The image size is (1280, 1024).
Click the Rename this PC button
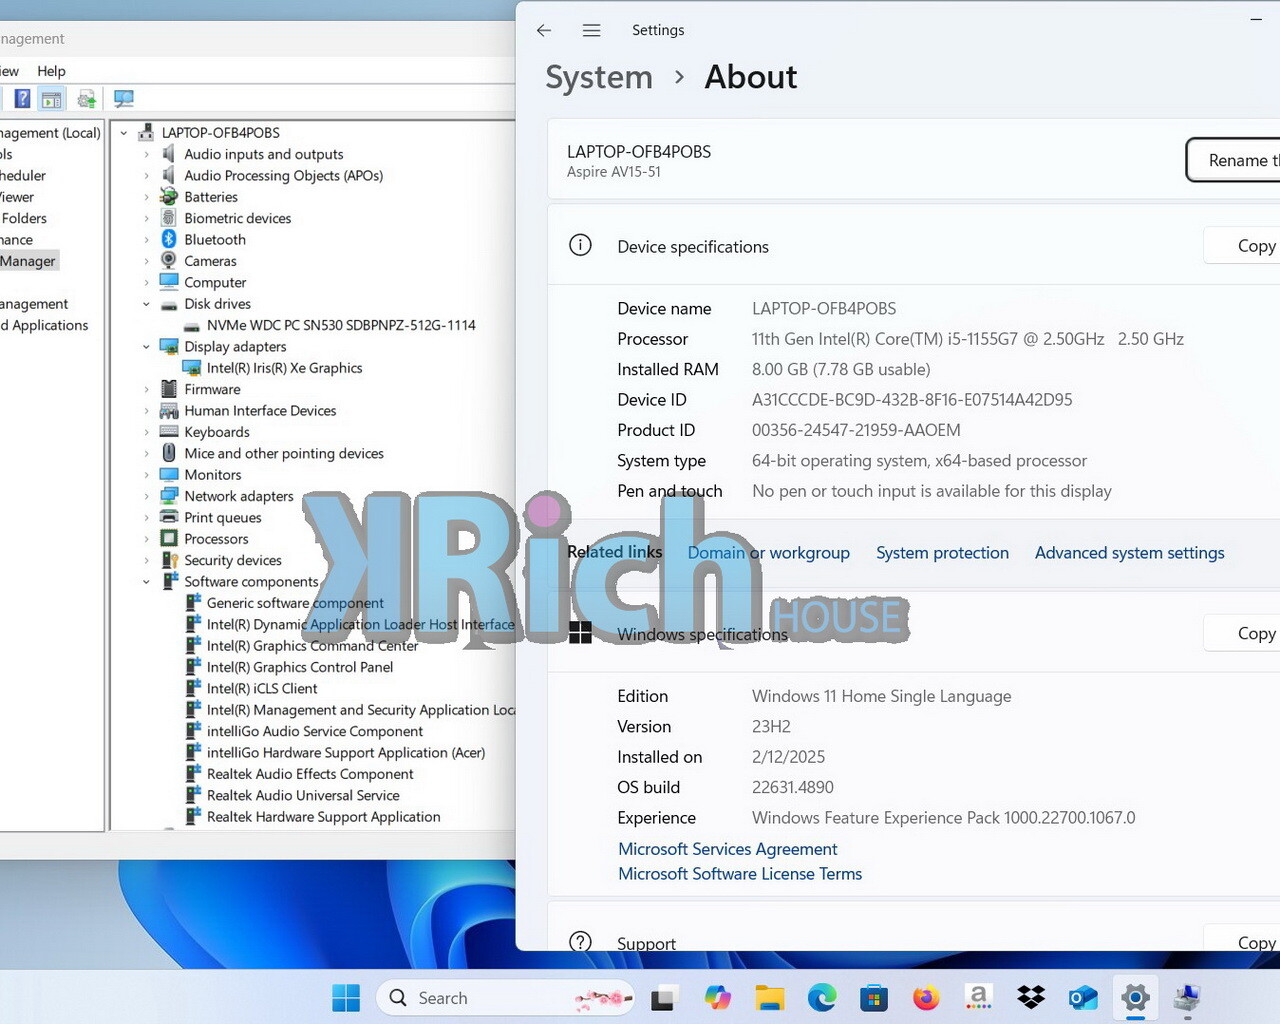pos(1234,160)
